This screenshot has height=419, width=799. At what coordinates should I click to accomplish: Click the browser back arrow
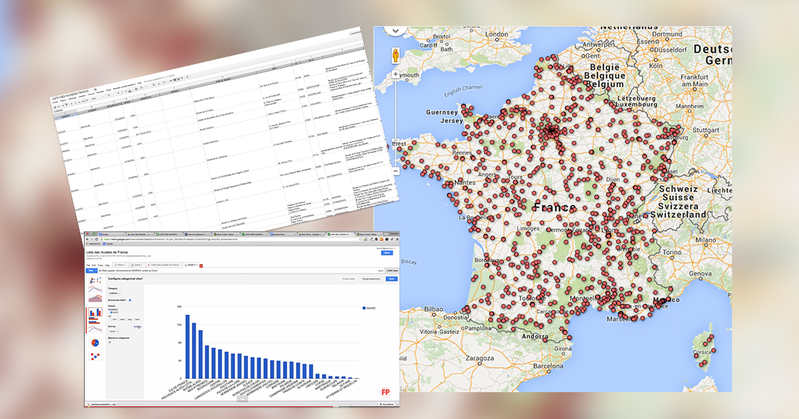(87, 239)
